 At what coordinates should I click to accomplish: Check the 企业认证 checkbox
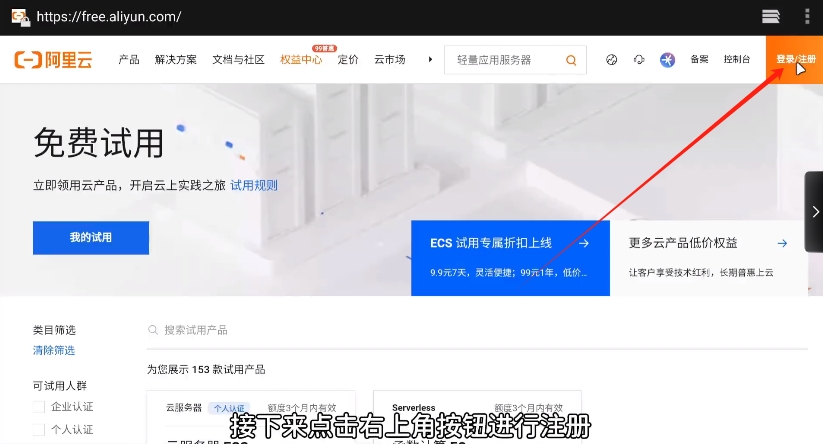(x=39, y=407)
